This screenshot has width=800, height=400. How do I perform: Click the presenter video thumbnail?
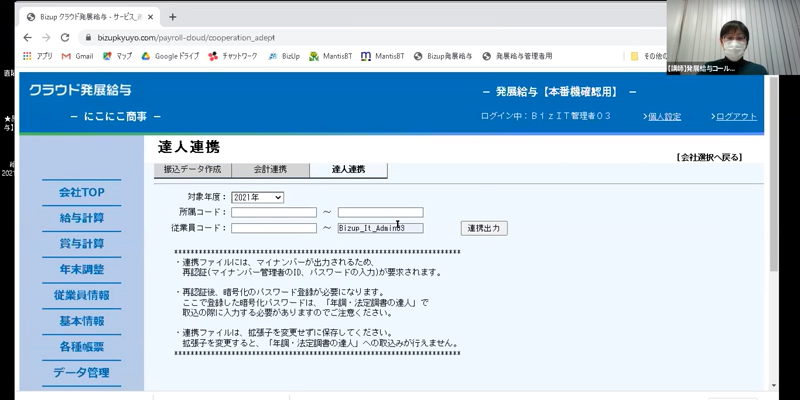pyautogui.click(x=733, y=37)
